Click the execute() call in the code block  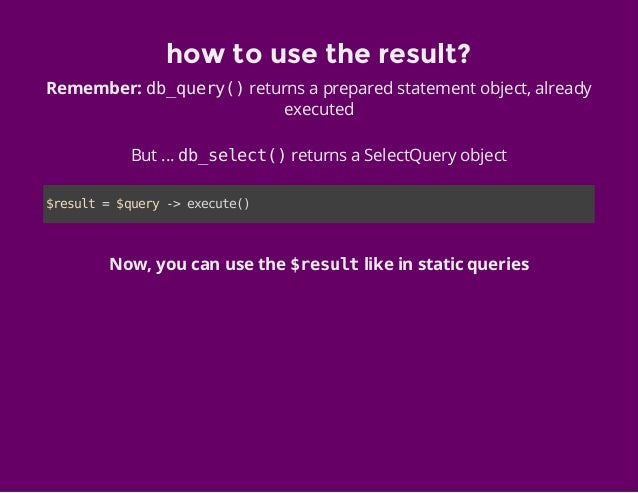pos(218,203)
